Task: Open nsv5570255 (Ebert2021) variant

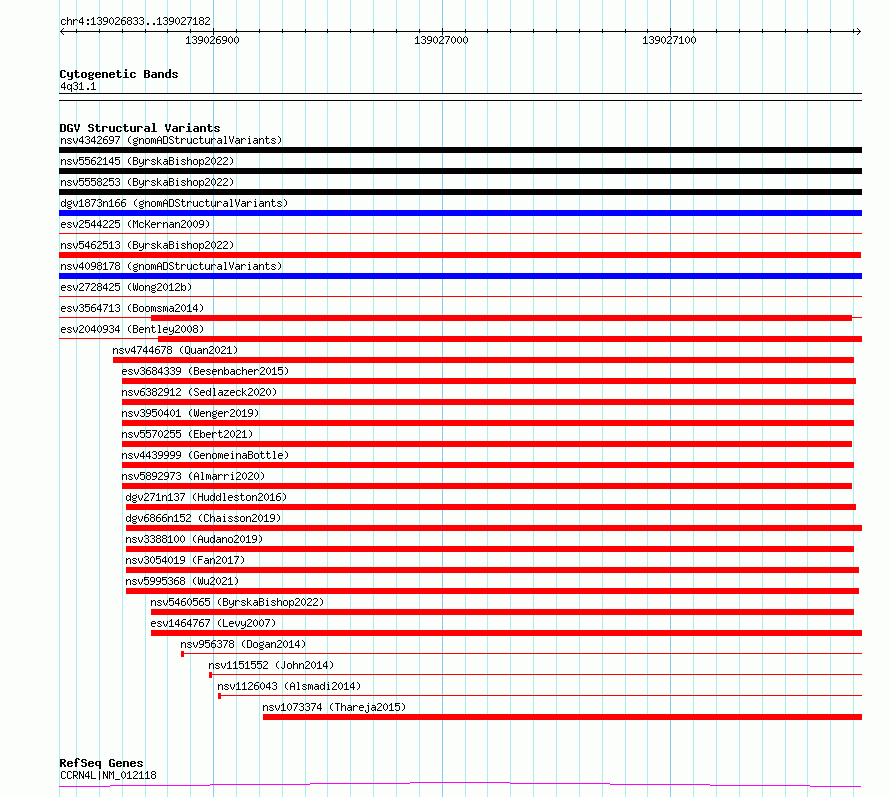Action: [187, 434]
